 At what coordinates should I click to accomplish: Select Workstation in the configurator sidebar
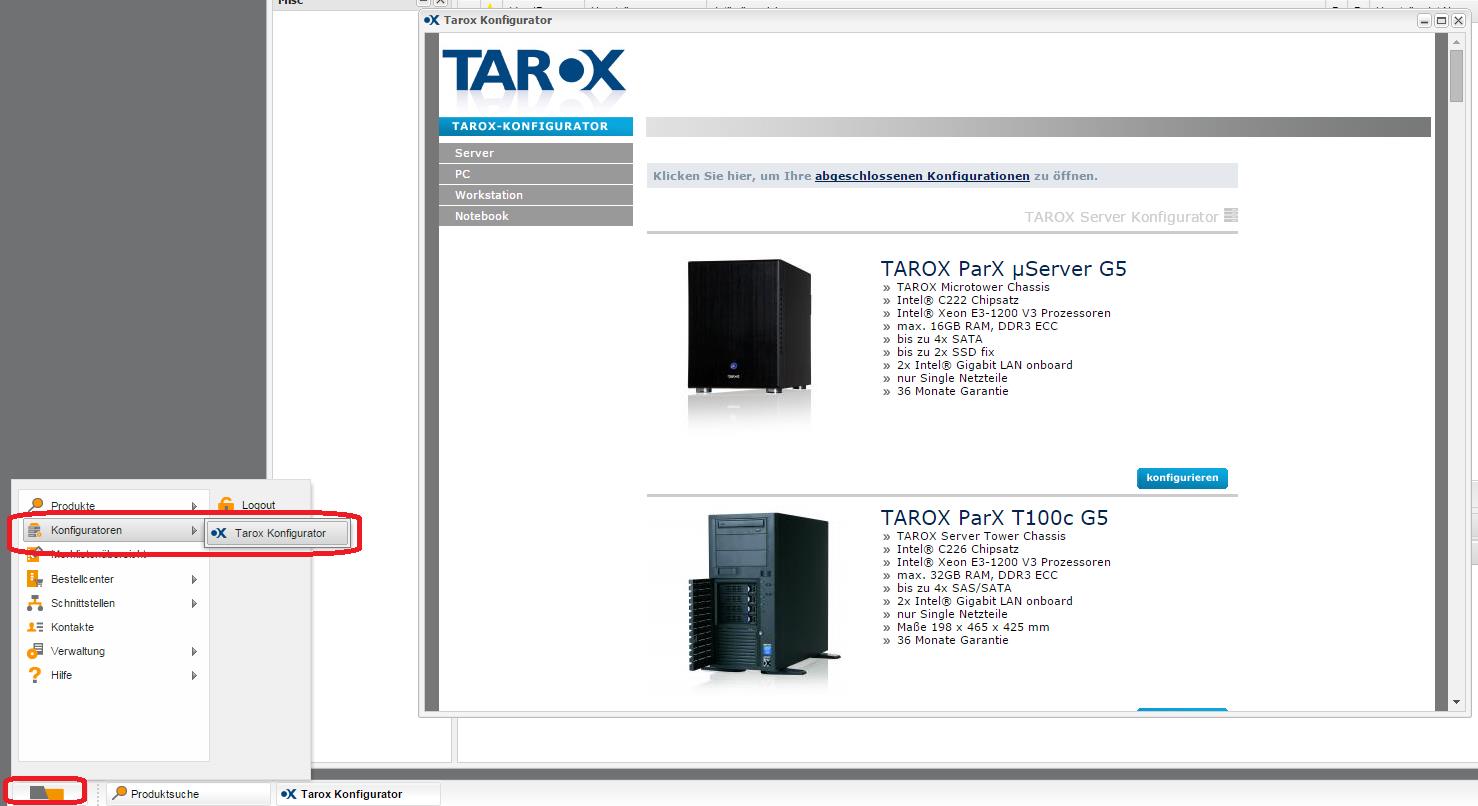(x=536, y=195)
